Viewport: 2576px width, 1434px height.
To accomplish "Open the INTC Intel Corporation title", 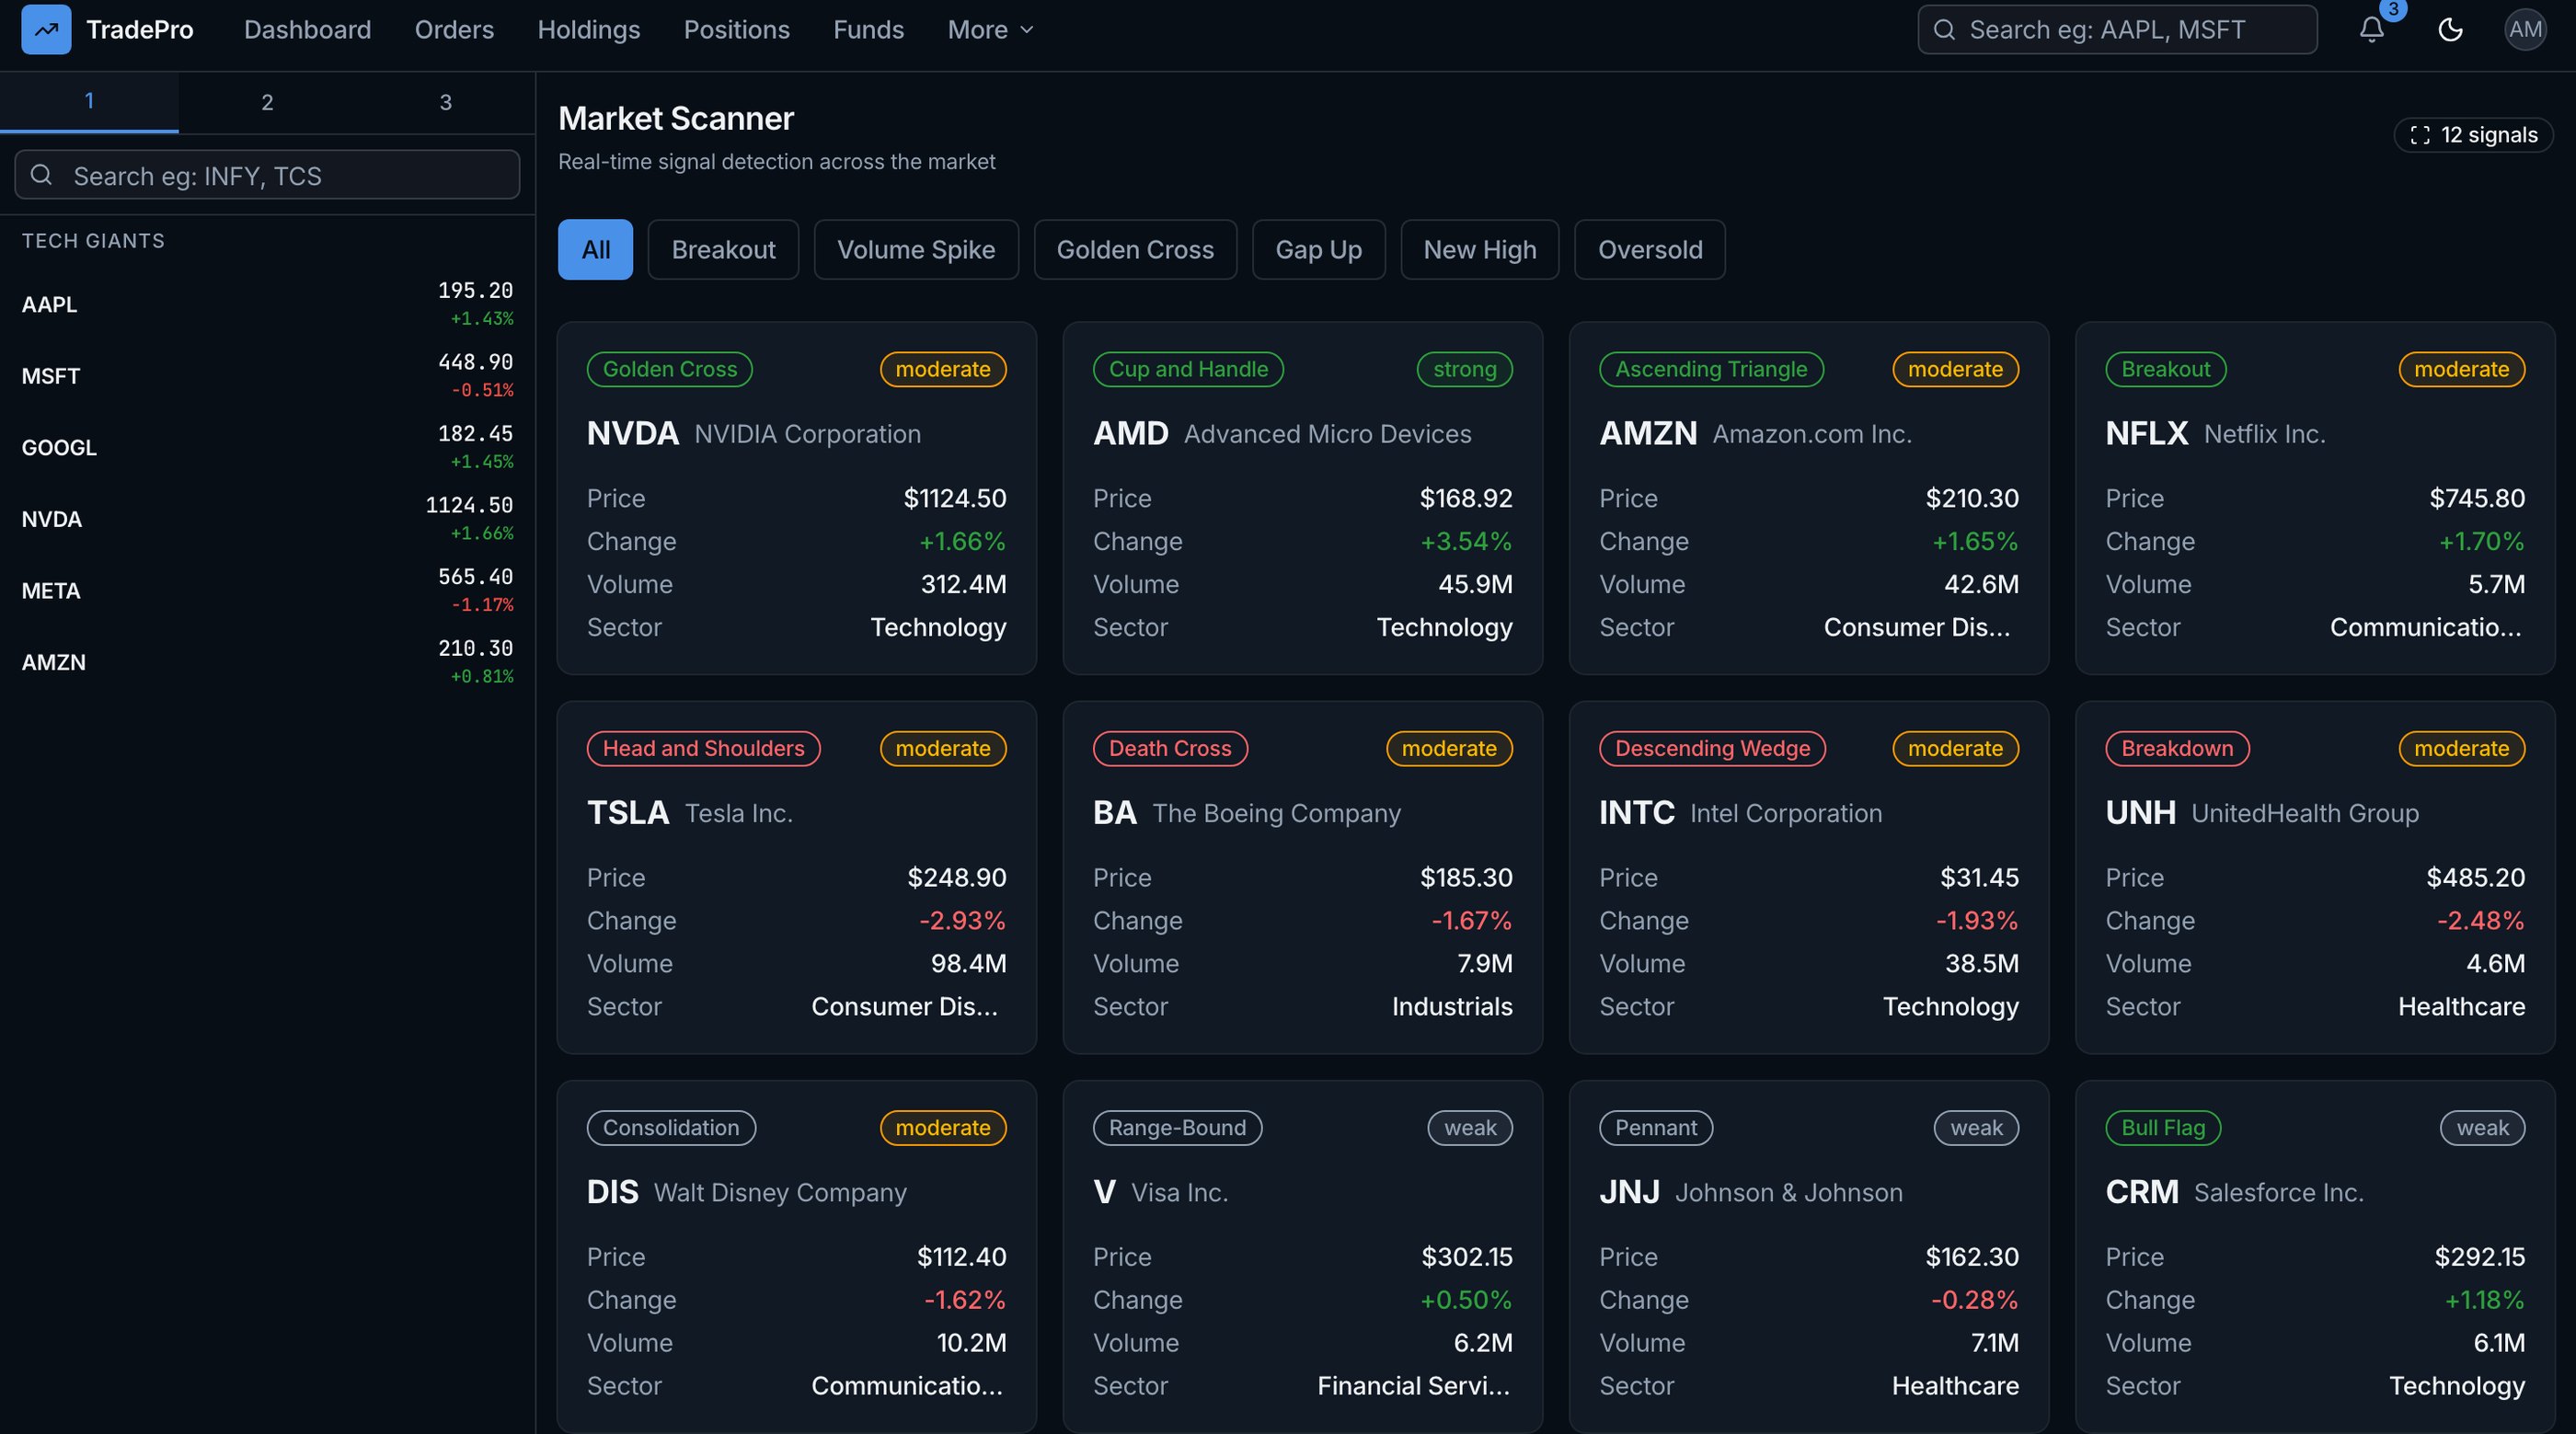I will (1741, 812).
